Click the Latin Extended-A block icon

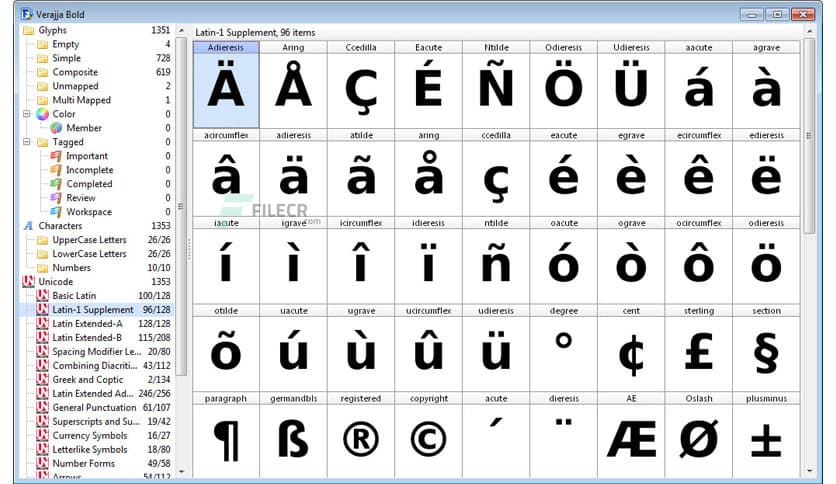43,324
